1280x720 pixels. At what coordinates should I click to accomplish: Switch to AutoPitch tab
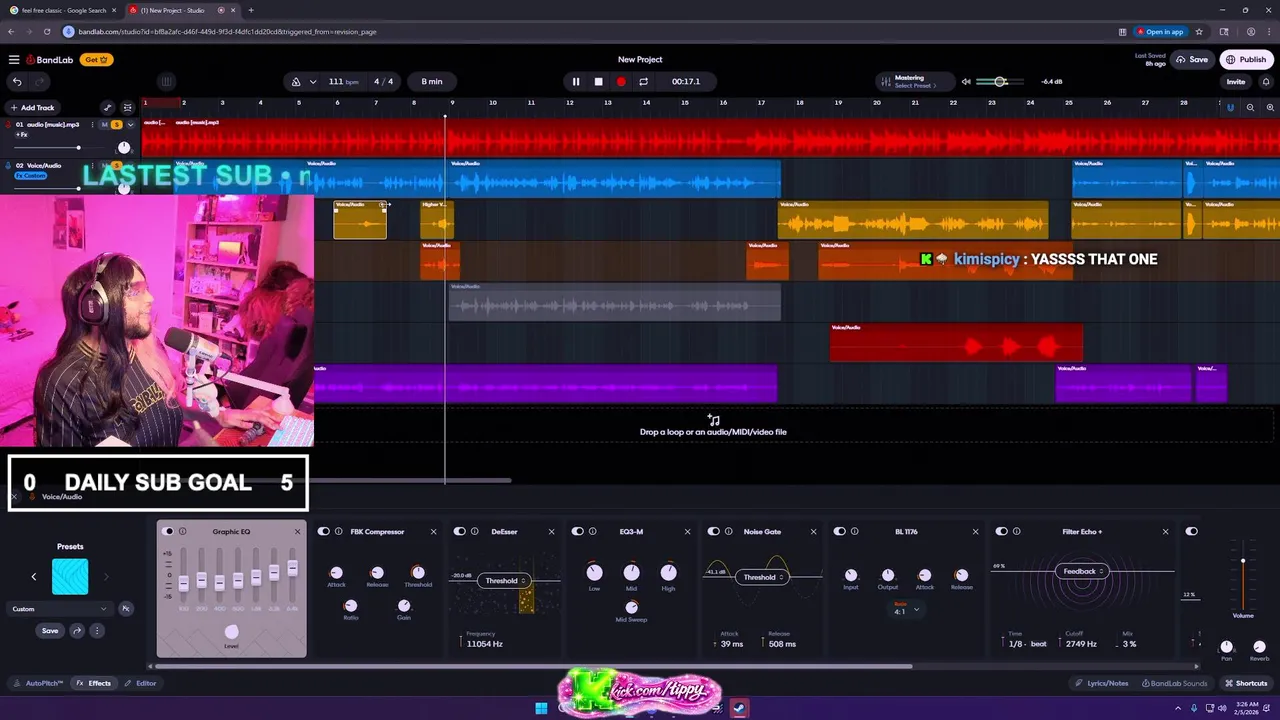(40, 683)
